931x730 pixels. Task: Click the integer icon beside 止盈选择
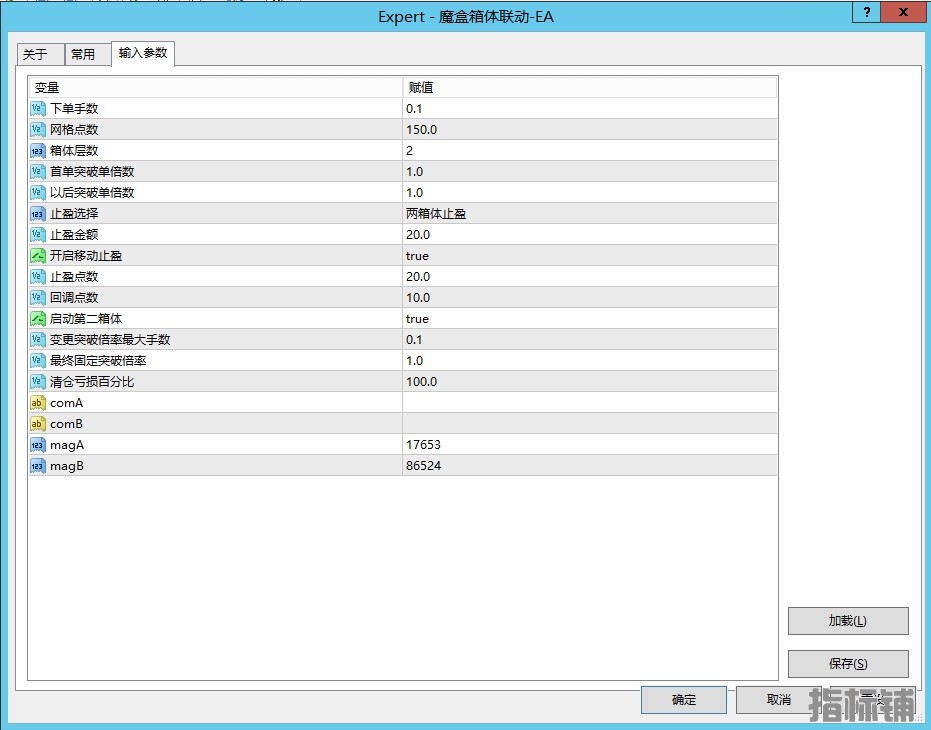click(37, 214)
